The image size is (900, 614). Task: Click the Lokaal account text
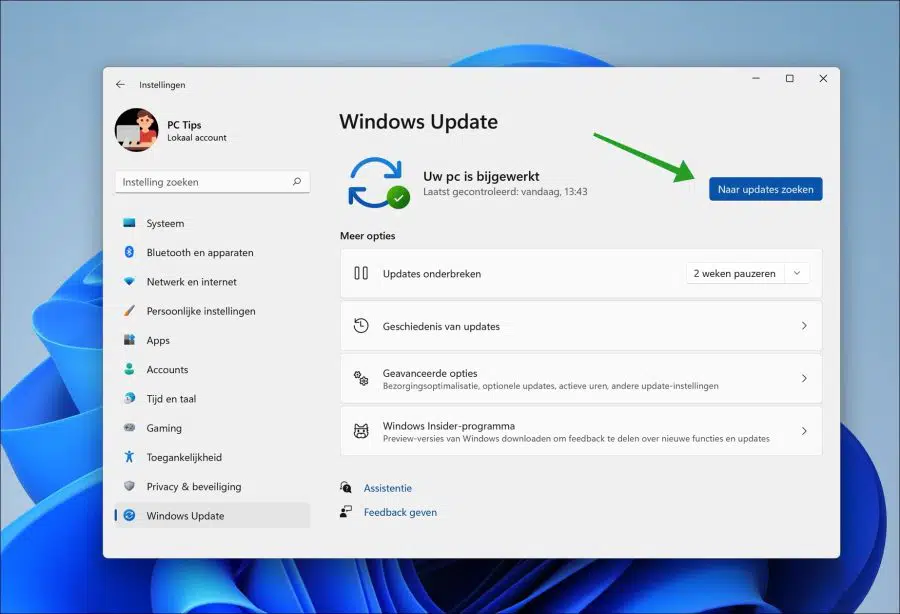pyautogui.click(x=196, y=138)
